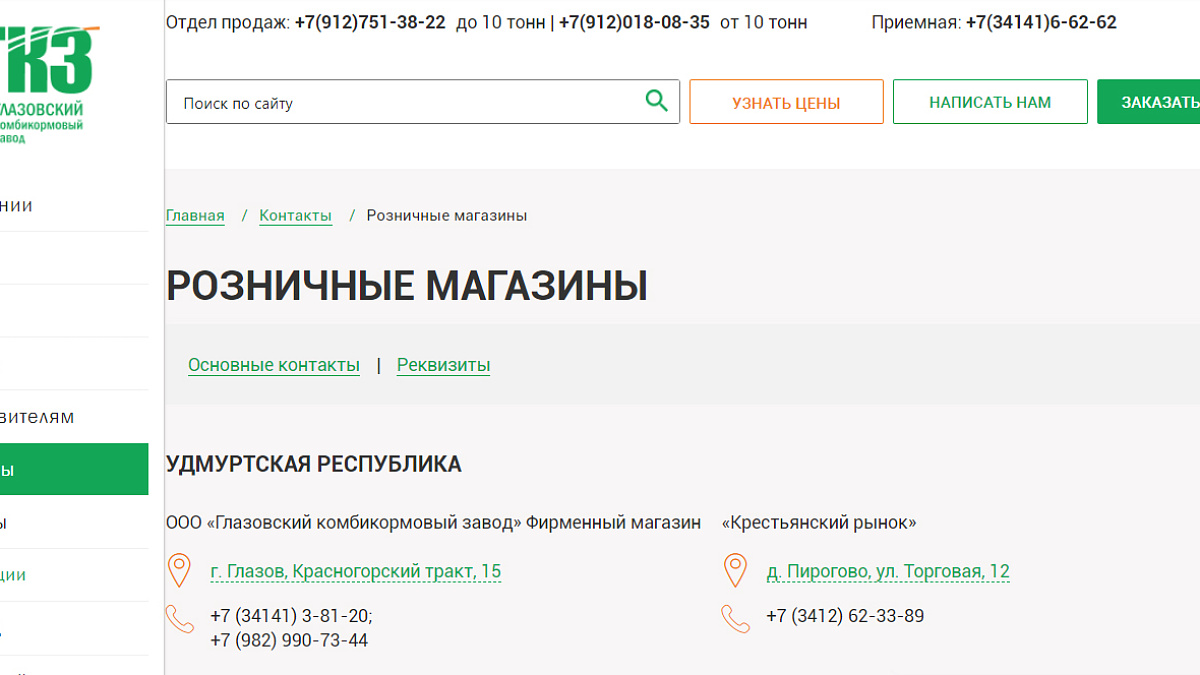
Task: Focus the «Поиск по сайту» search field
Action: pos(423,102)
